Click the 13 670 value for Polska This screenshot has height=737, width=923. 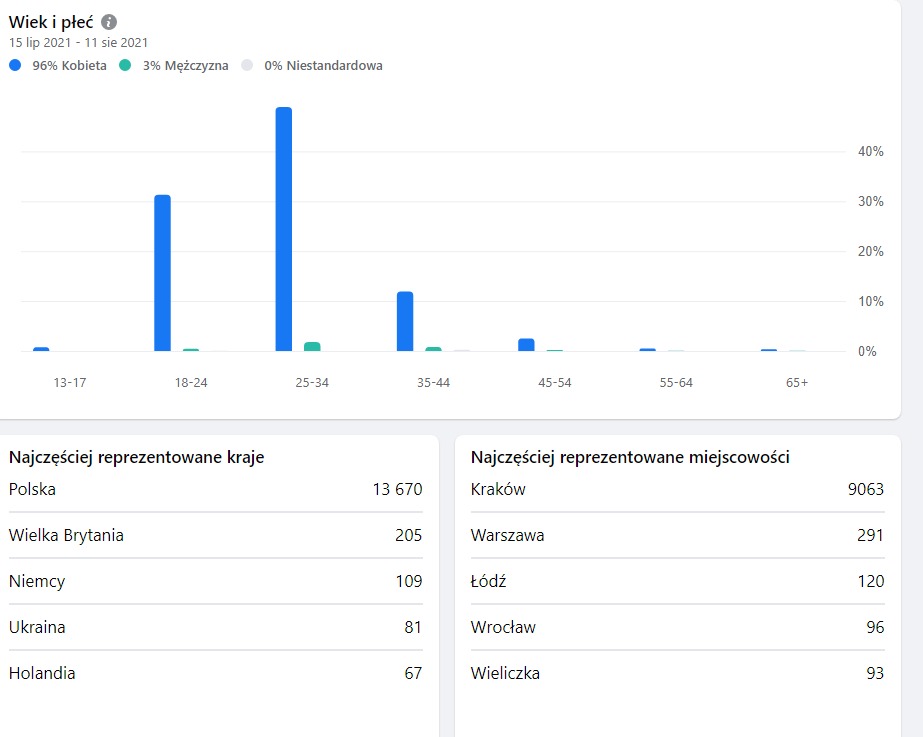(397, 489)
